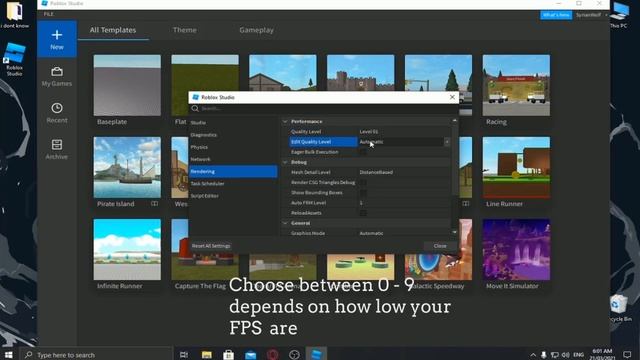
Task: Toggle Render CSG Triangles Debug checkbox
Action: coord(363,182)
